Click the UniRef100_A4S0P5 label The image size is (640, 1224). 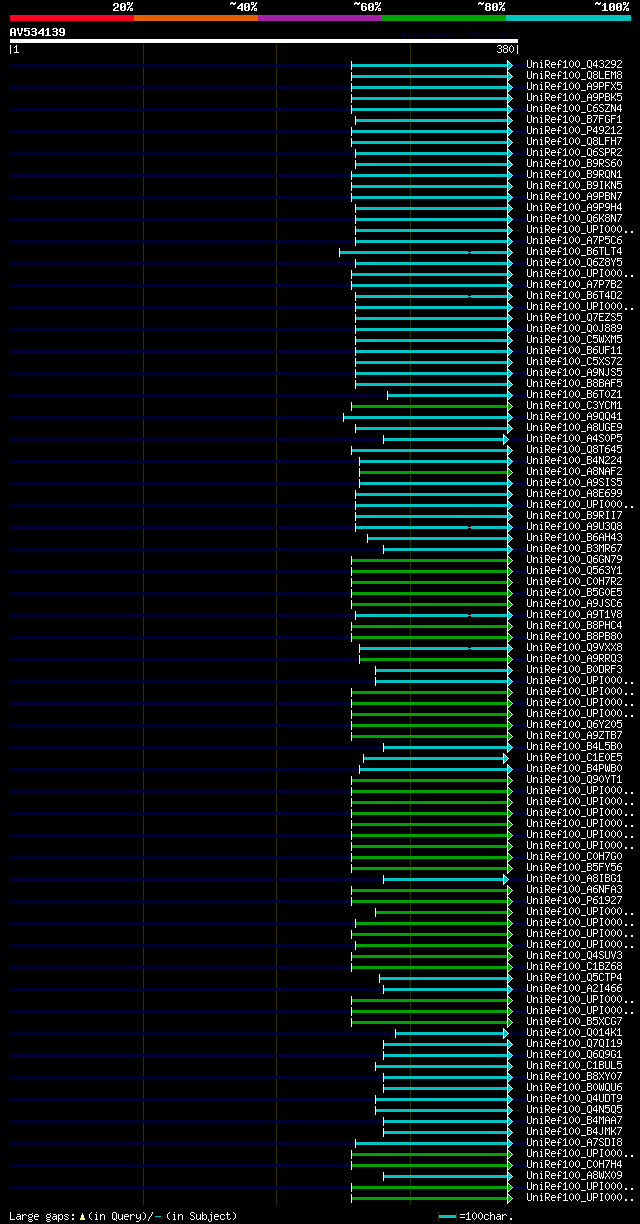574,438
